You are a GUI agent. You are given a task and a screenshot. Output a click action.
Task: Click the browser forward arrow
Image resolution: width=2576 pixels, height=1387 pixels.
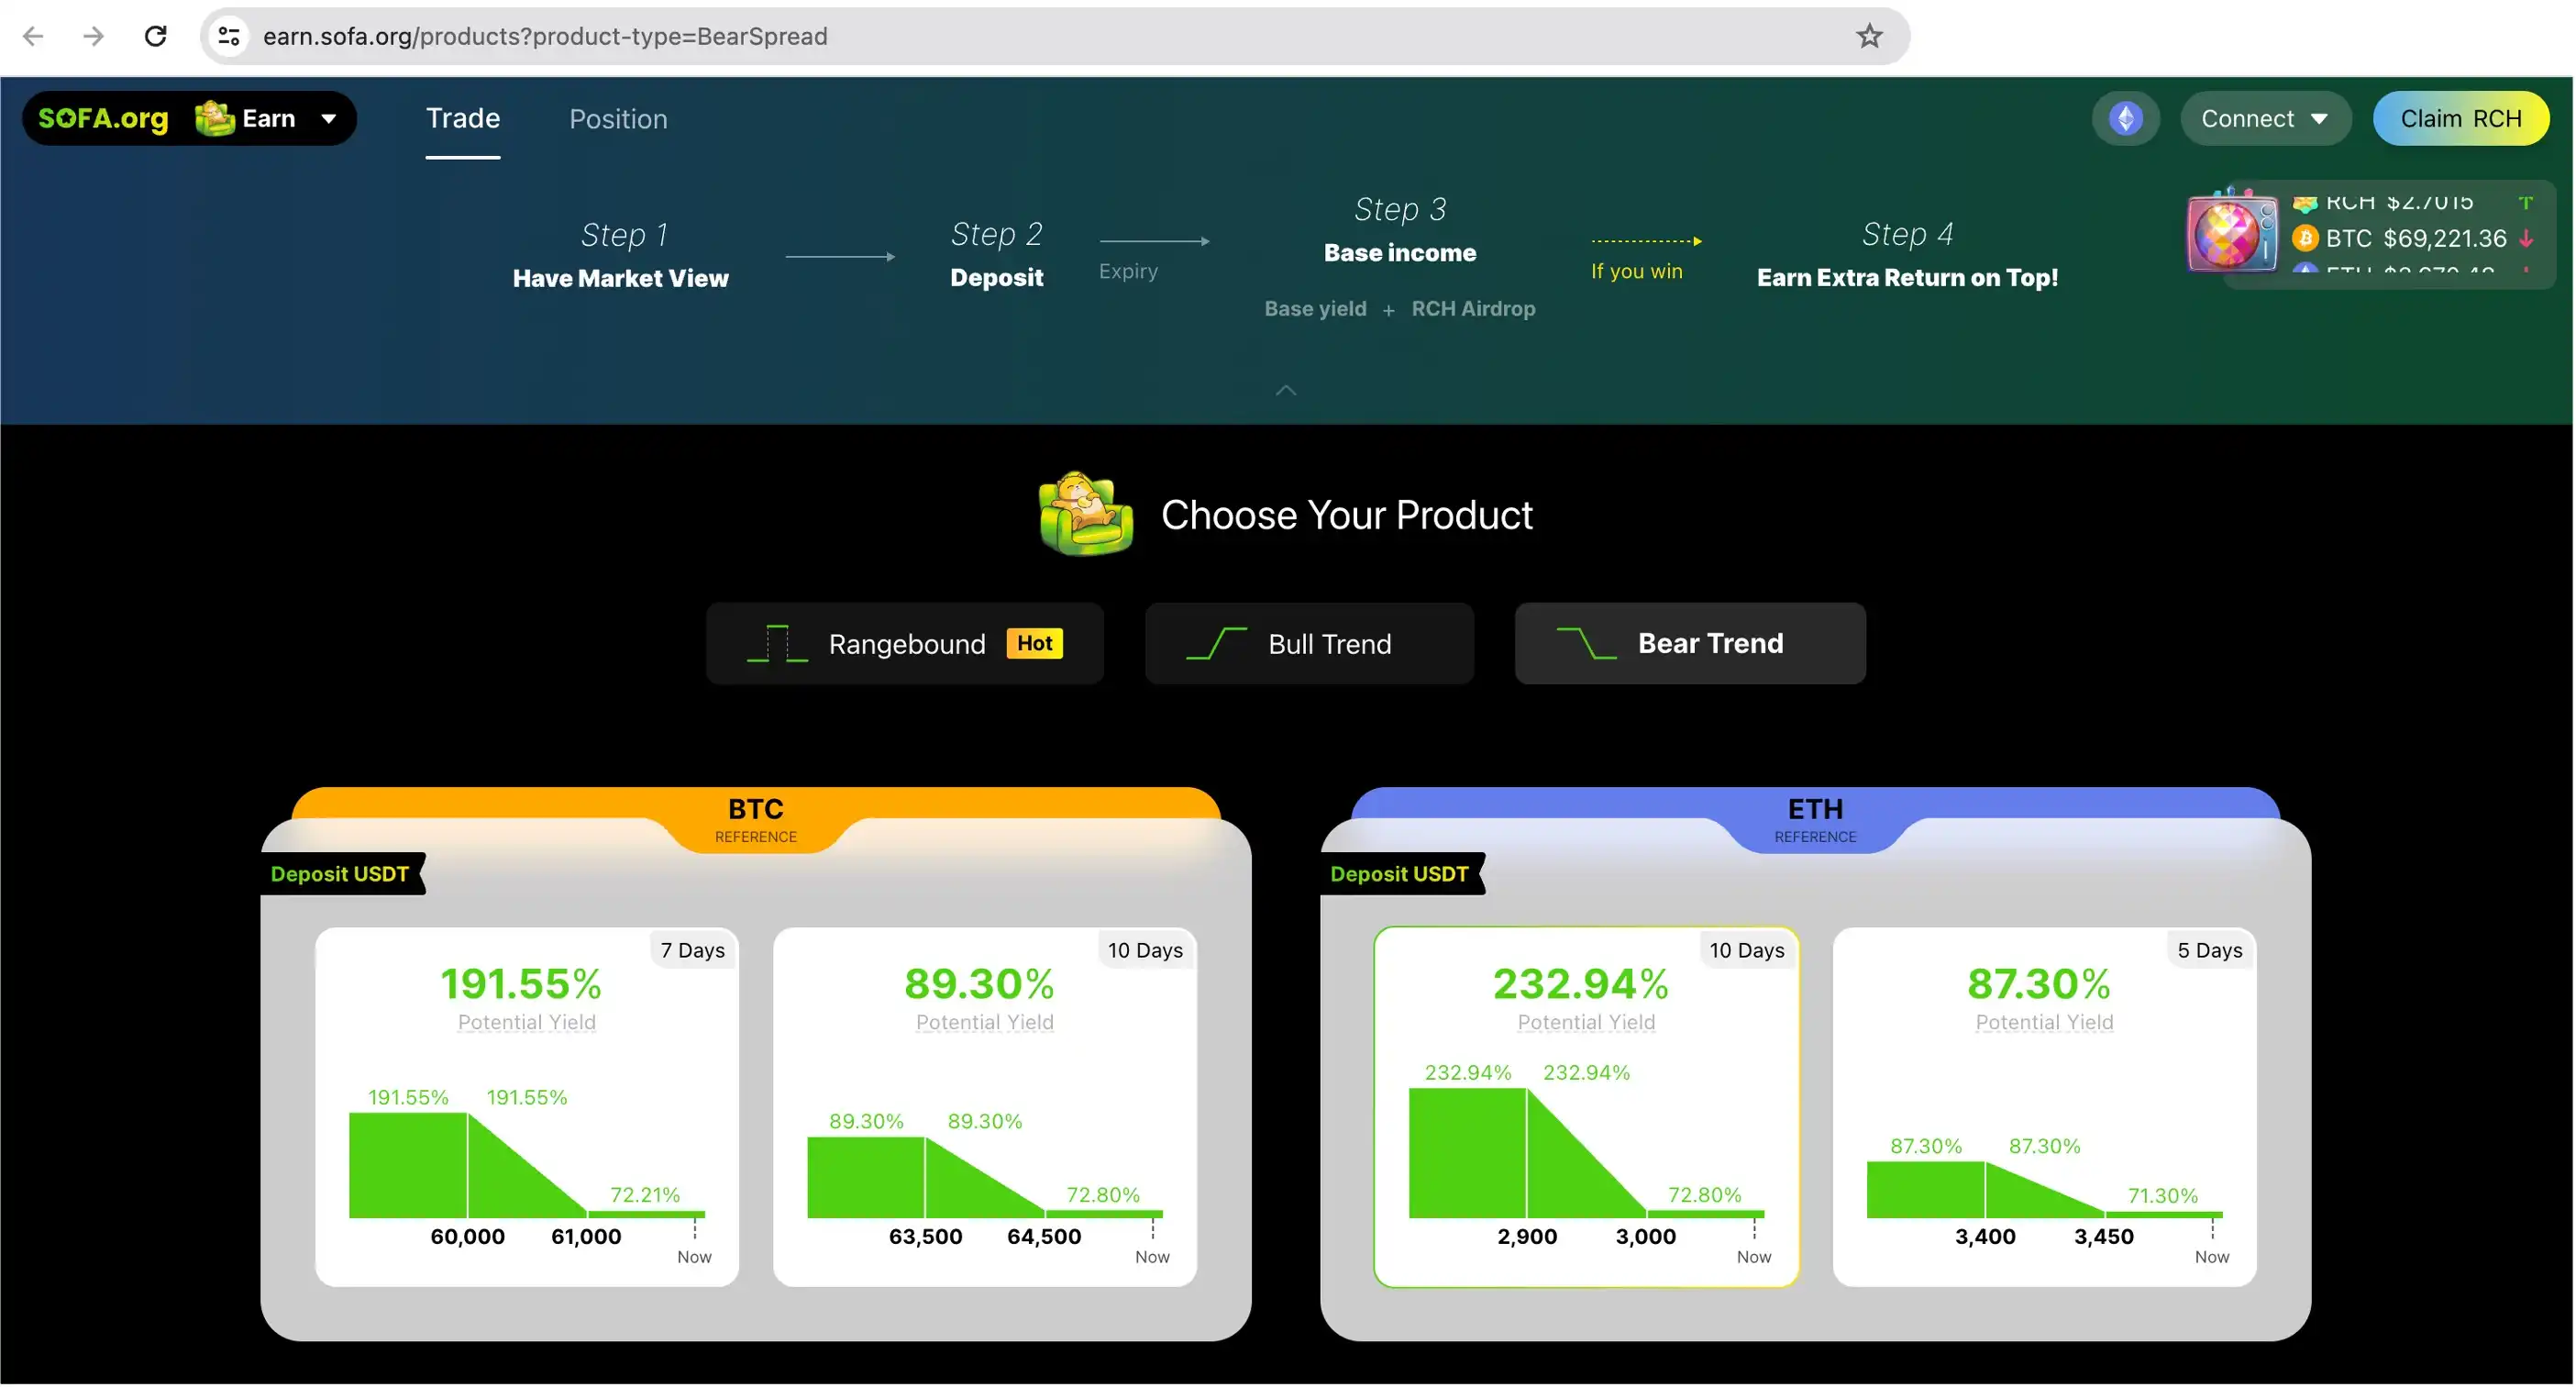pyautogui.click(x=93, y=36)
